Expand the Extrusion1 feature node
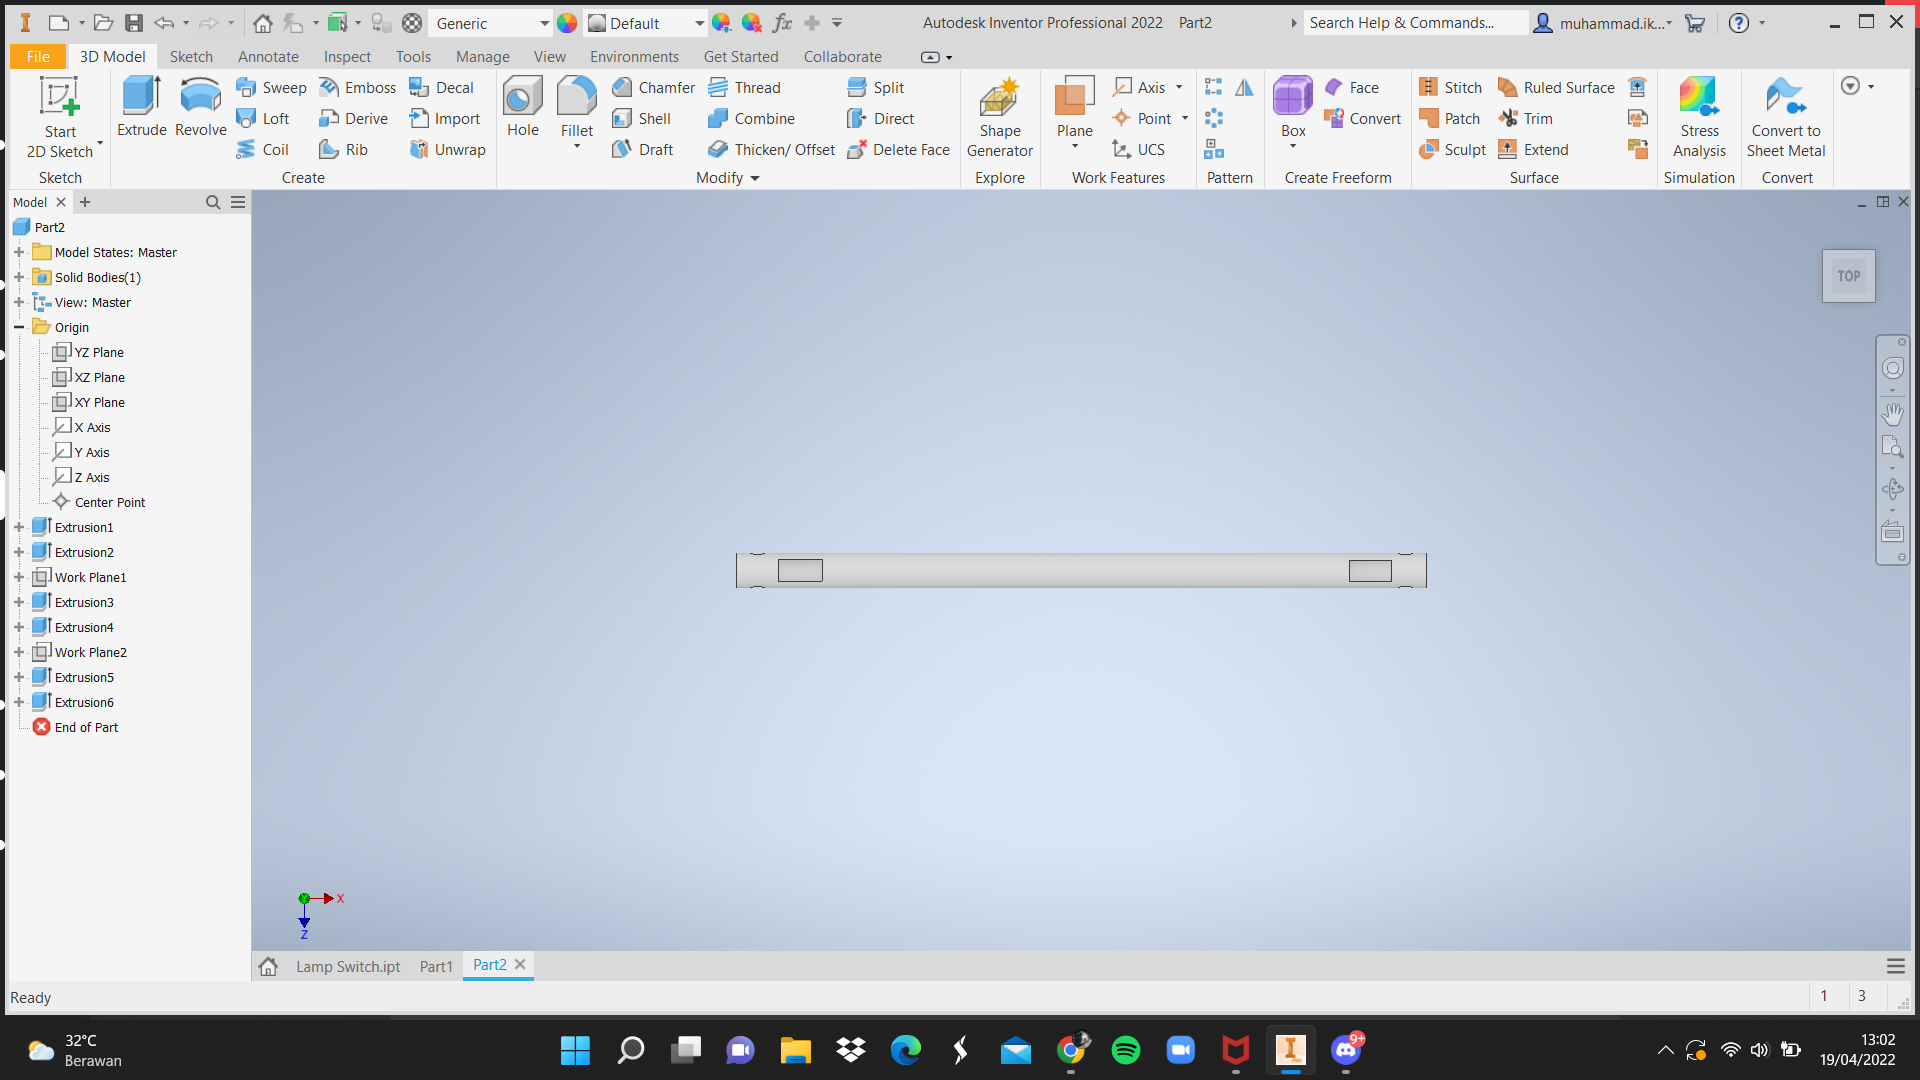This screenshot has width=1920, height=1080. coord(19,527)
